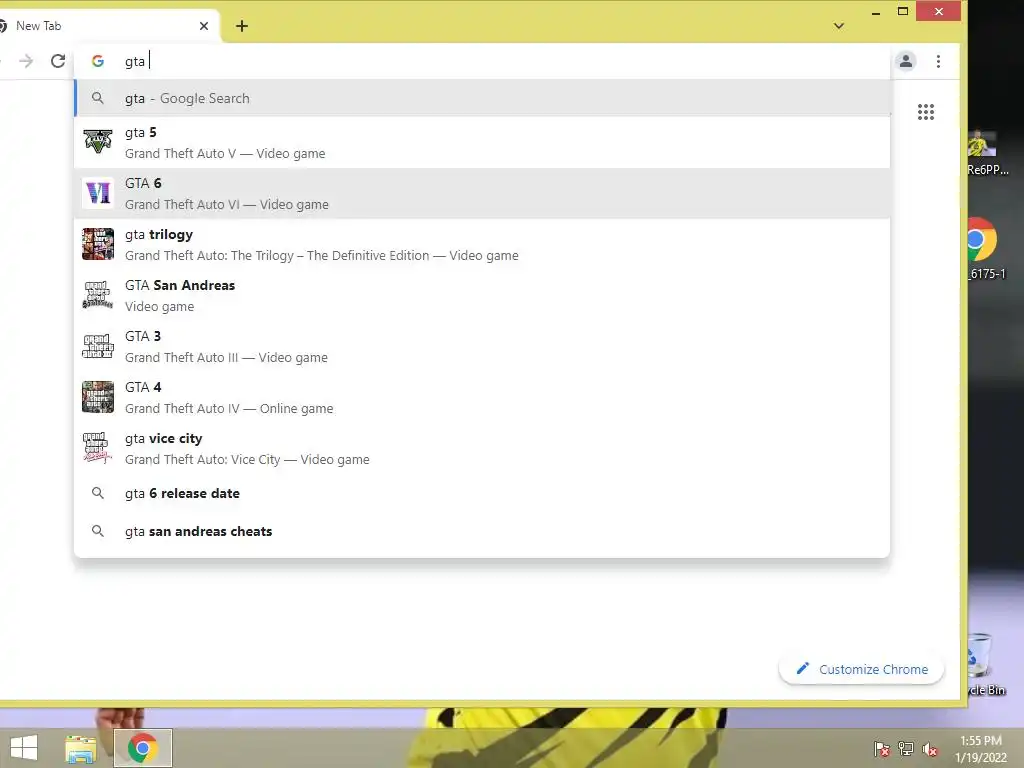The height and width of the screenshot is (768, 1024).
Task: Click the reload page icon
Action: (58, 61)
